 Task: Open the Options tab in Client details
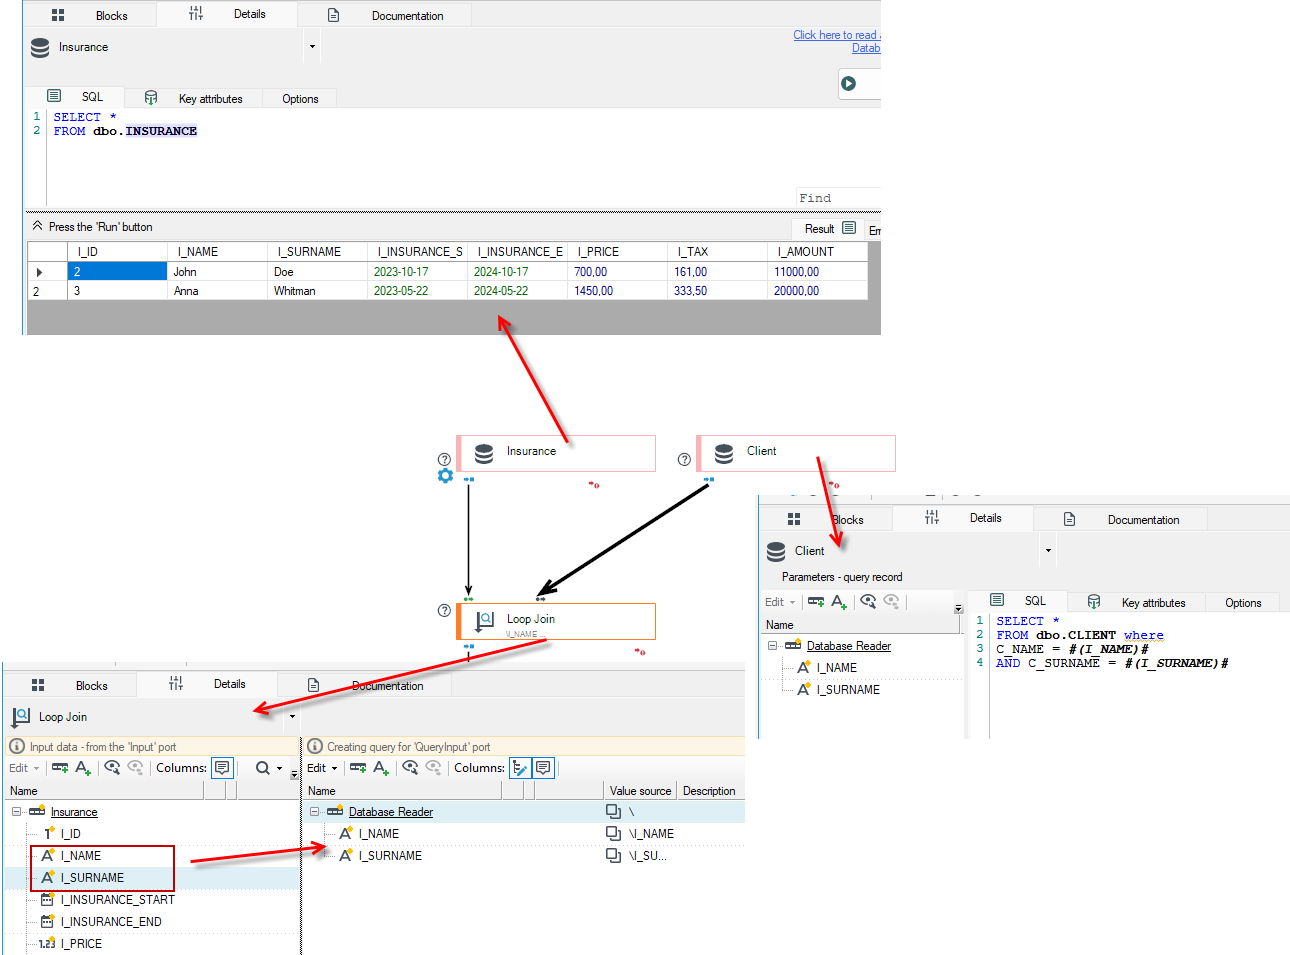click(x=1243, y=602)
